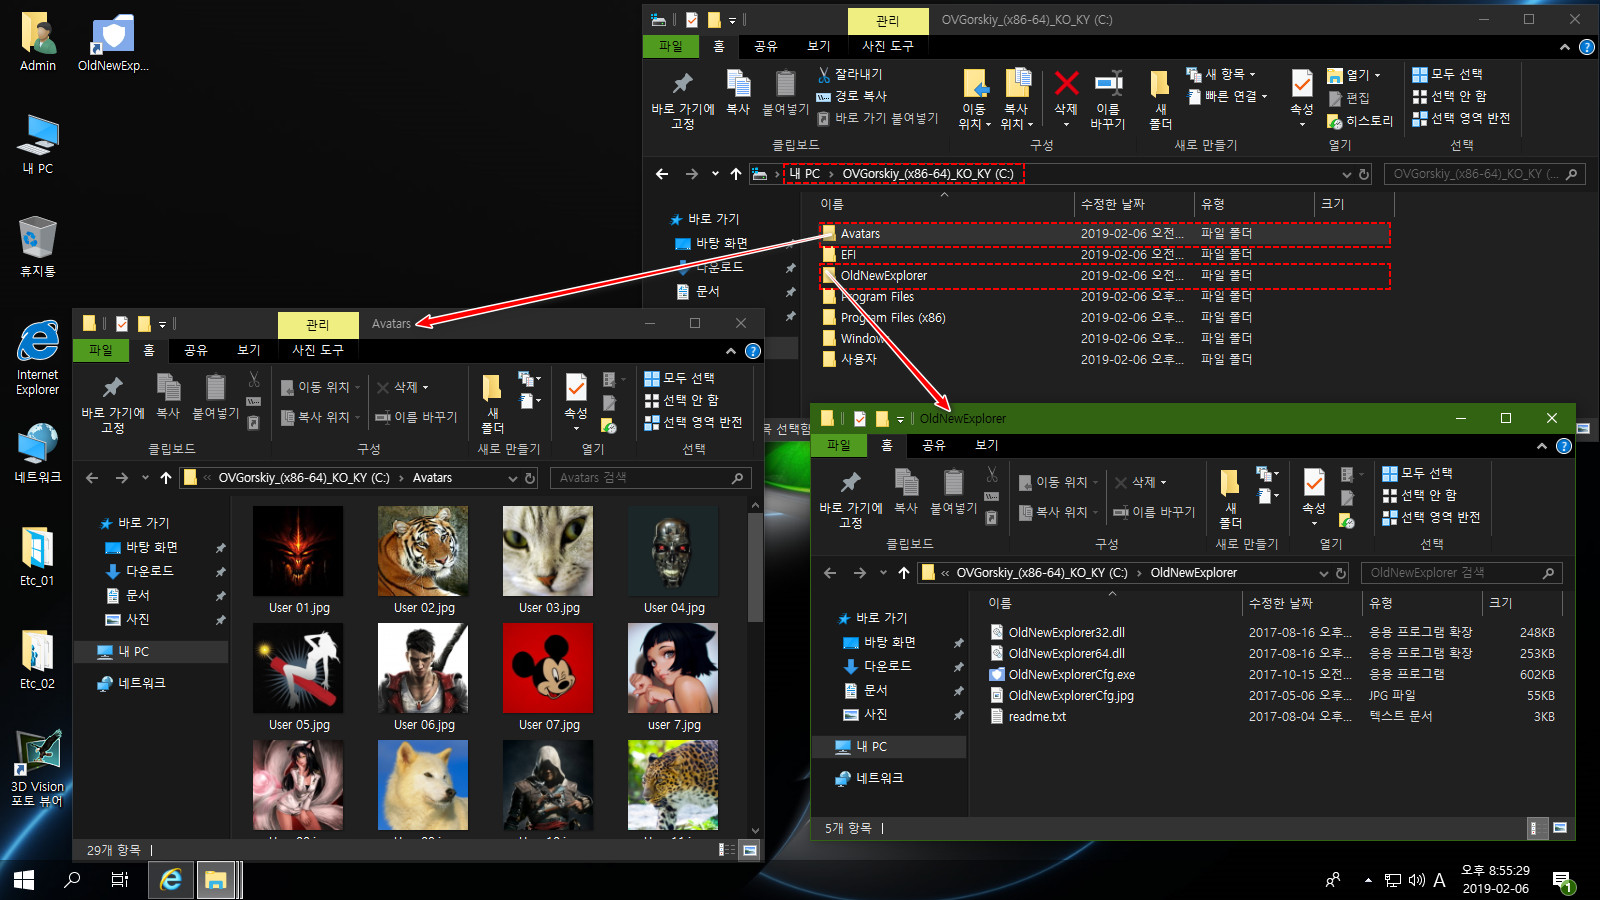Click the vertical scrollbar in the Avatars window
The height and width of the screenshot is (900, 1600).
click(756, 570)
